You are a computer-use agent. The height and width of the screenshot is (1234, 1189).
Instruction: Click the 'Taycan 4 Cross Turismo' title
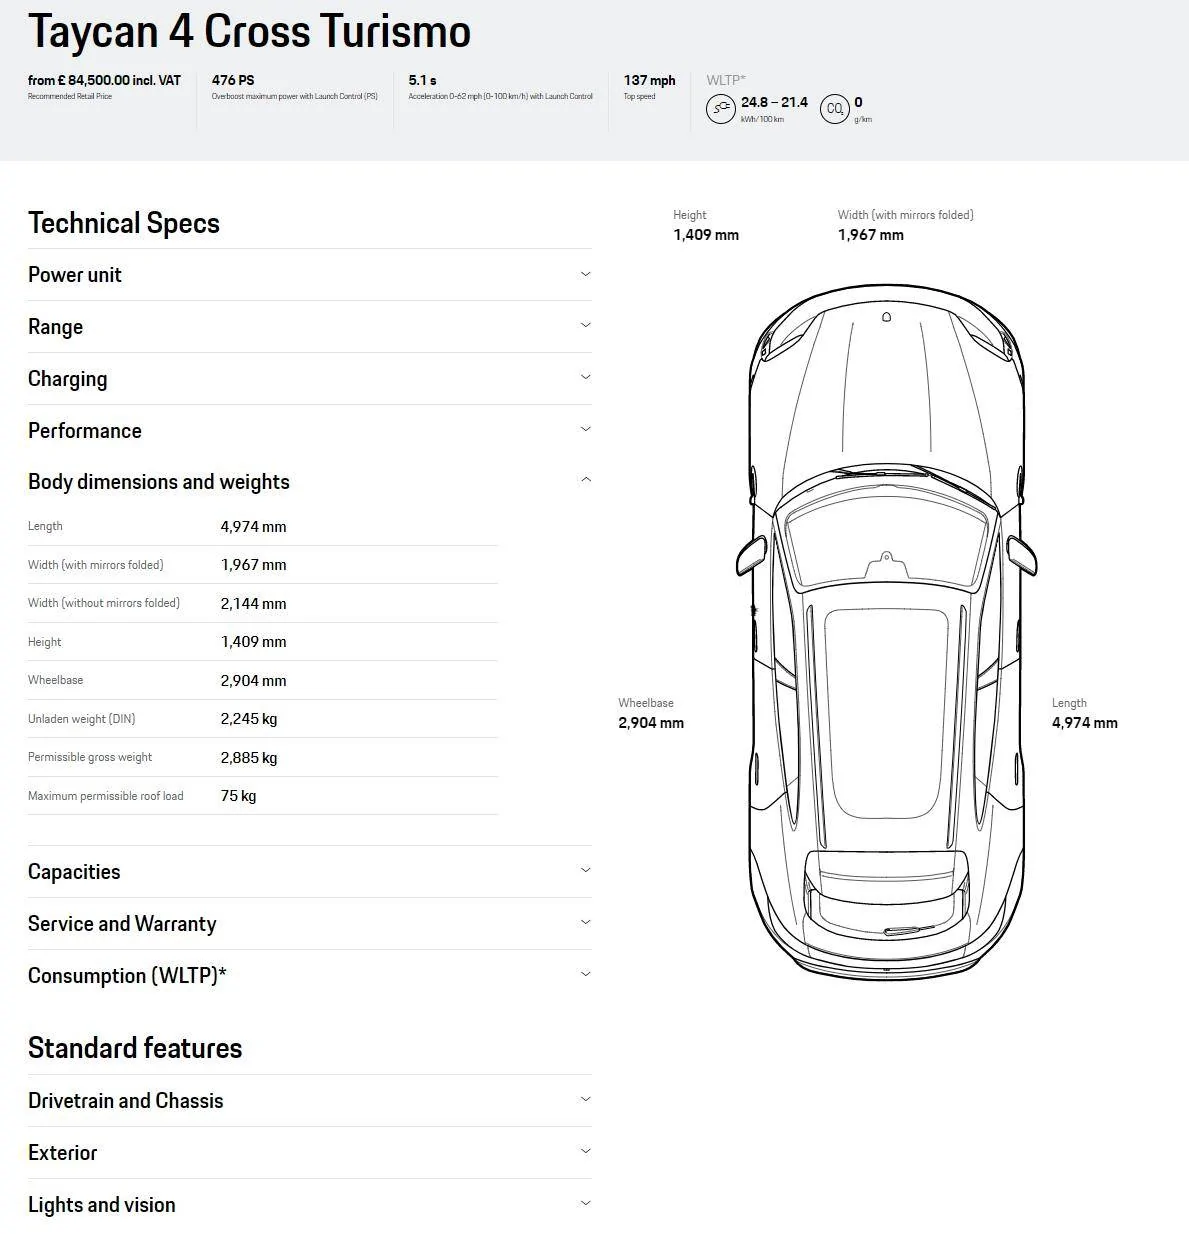tap(249, 31)
